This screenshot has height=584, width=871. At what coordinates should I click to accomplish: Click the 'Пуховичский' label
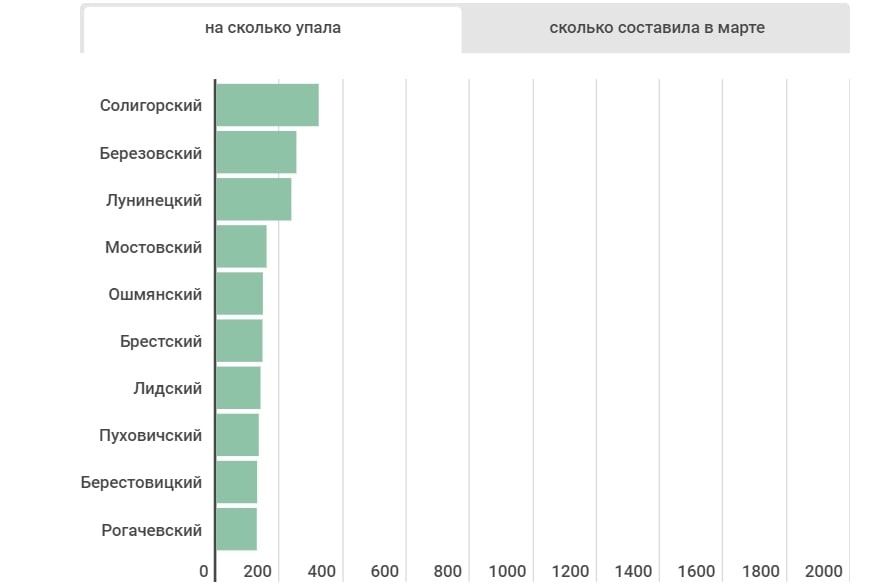(150, 435)
